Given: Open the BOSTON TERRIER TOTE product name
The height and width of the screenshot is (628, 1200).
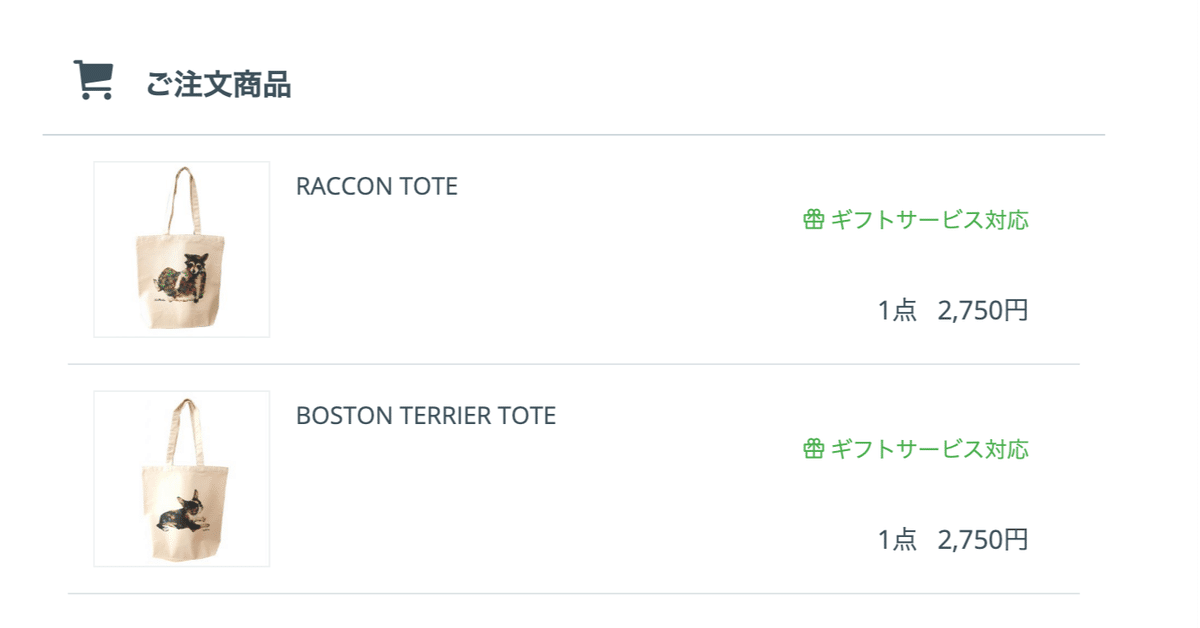Looking at the screenshot, I should pyautogui.click(x=425, y=415).
